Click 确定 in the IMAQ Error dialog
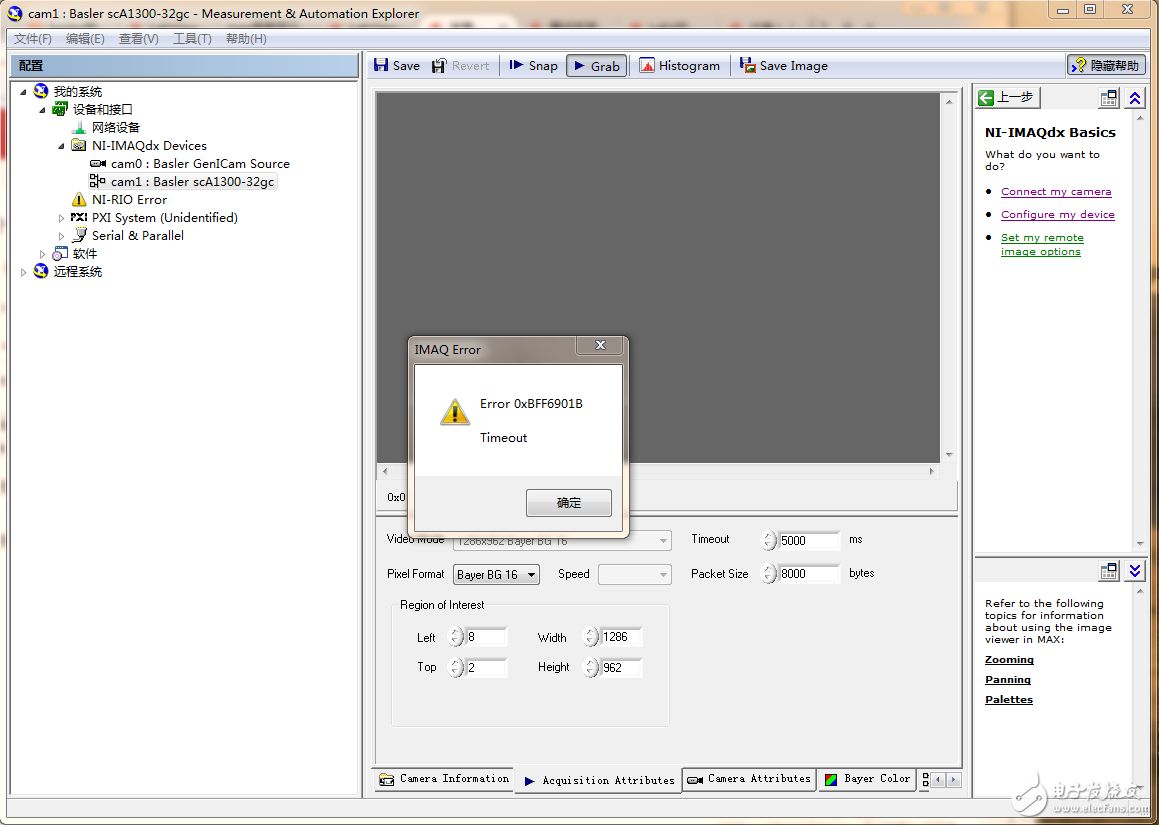 568,503
